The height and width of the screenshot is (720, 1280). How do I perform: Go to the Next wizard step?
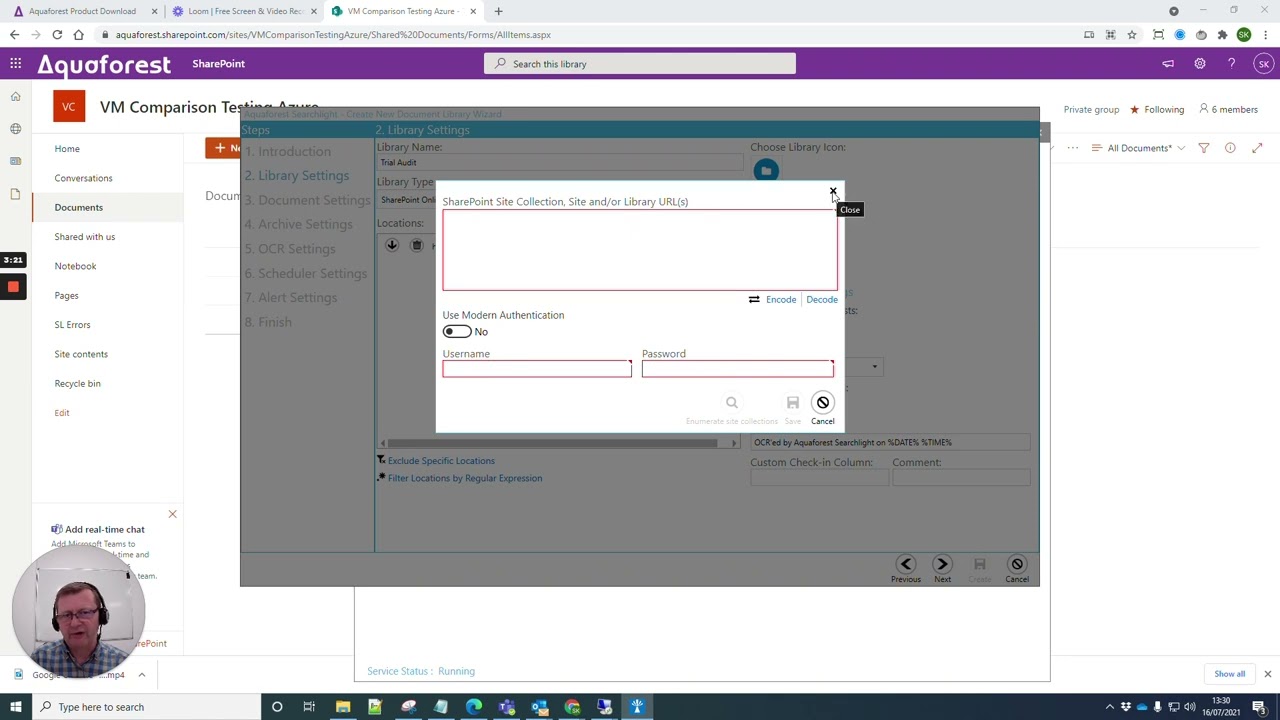[942, 564]
